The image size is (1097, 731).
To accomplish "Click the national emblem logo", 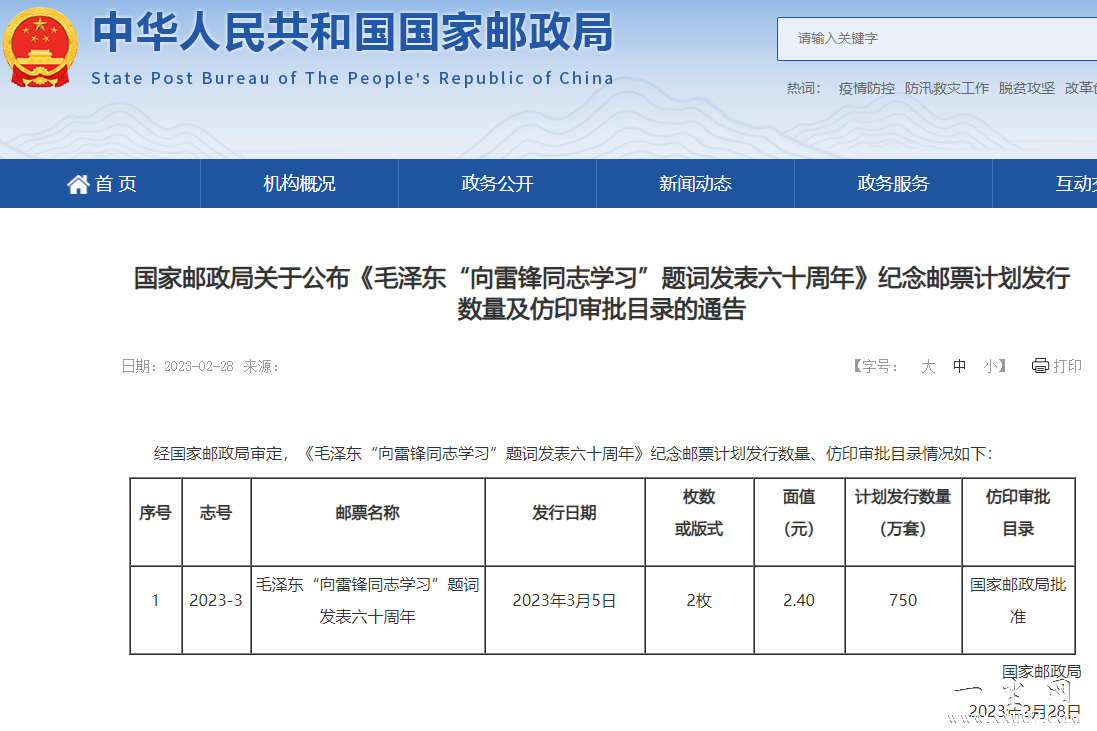I will click(x=40, y=47).
